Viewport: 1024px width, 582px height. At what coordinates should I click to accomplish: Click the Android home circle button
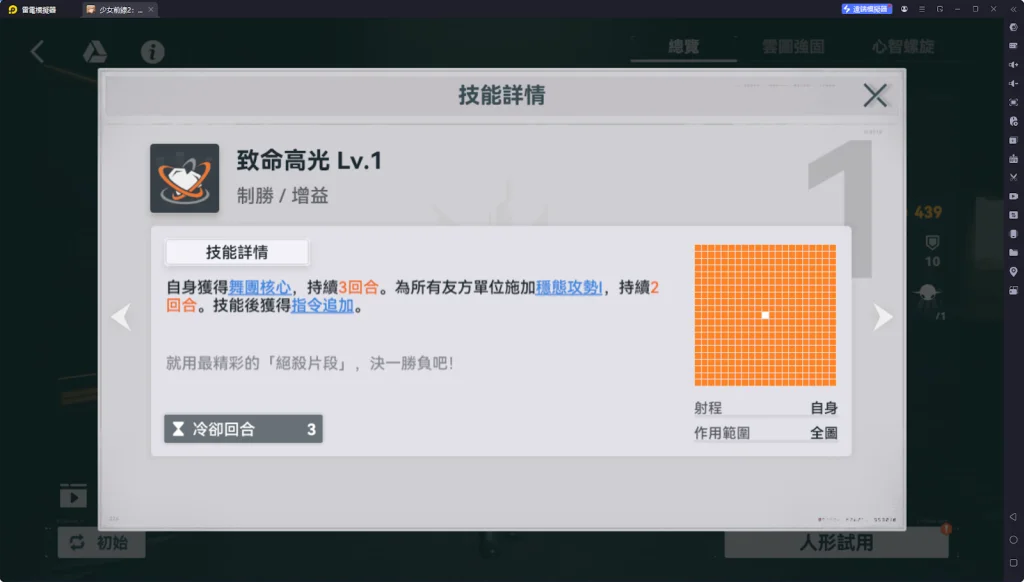coord(1014,540)
